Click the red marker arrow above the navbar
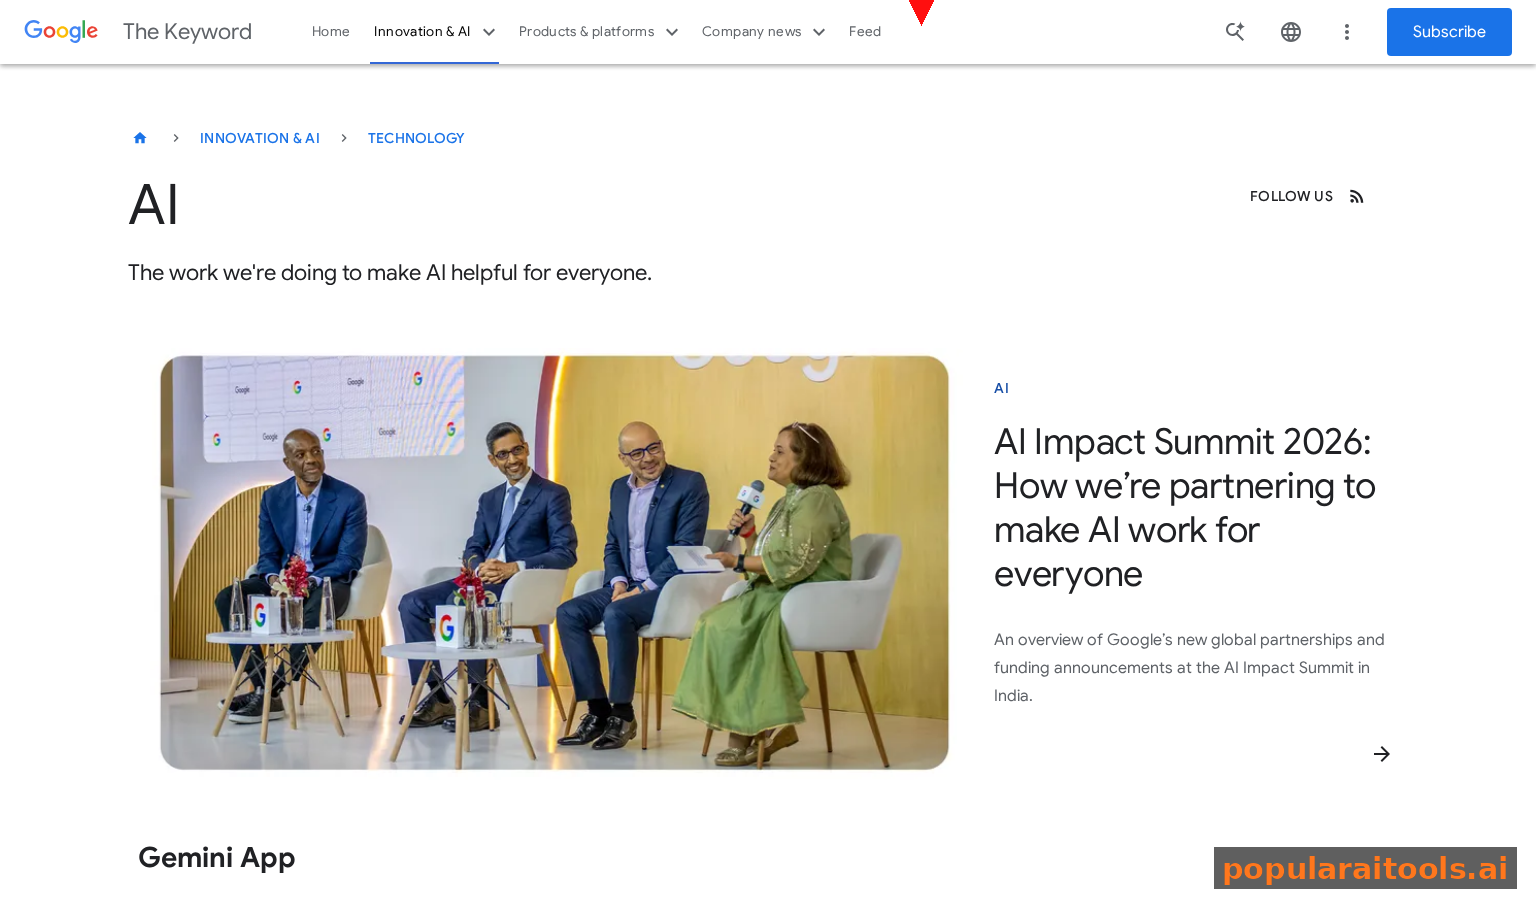Image resolution: width=1536 pixels, height=900 pixels. 920,10
